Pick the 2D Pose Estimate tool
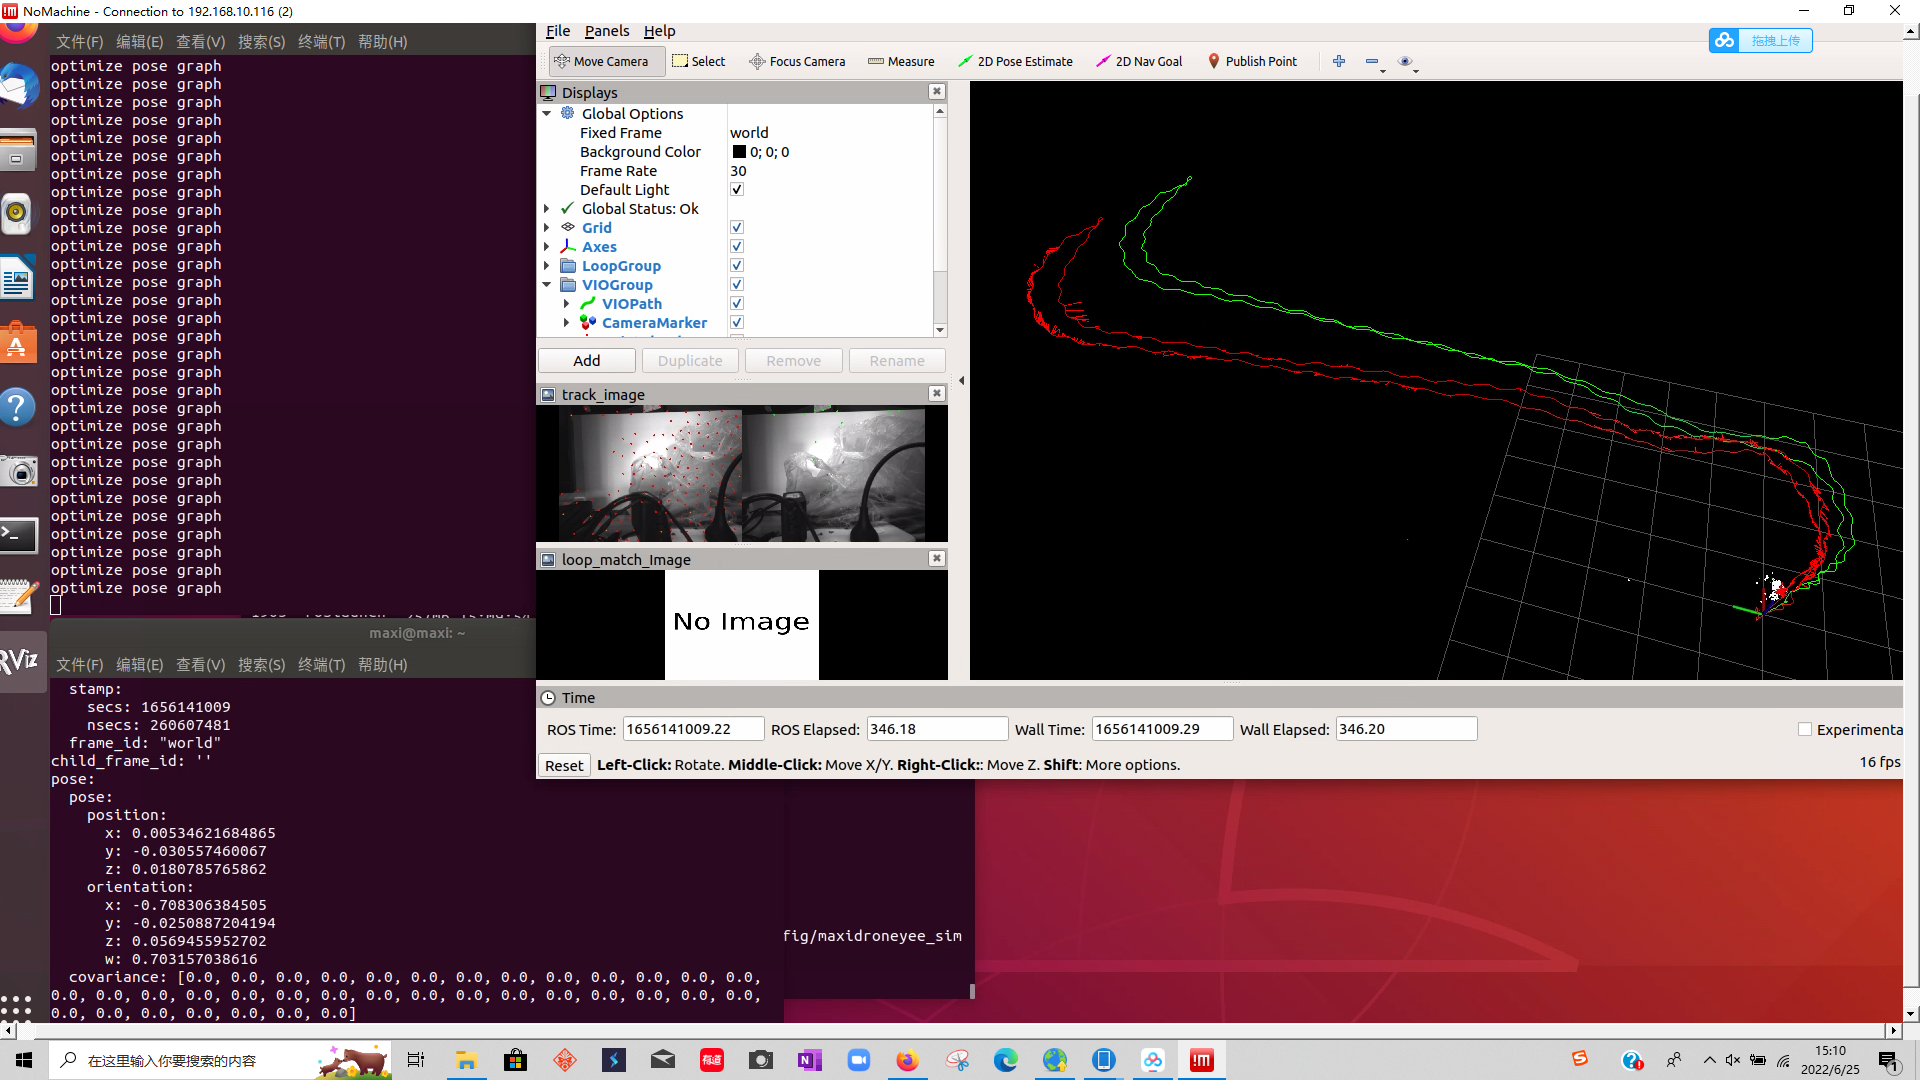Viewport: 1920px width, 1080px height. 1015,61
